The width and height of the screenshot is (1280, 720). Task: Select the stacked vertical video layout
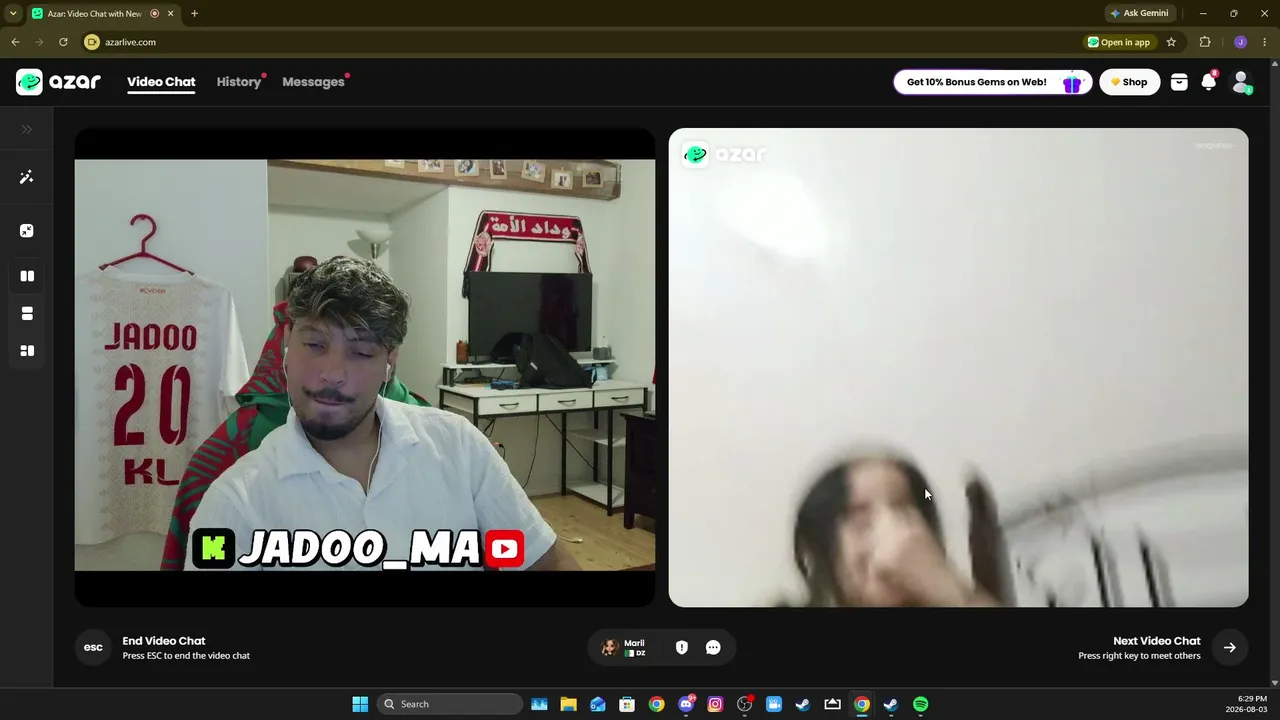[x=27, y=313]
